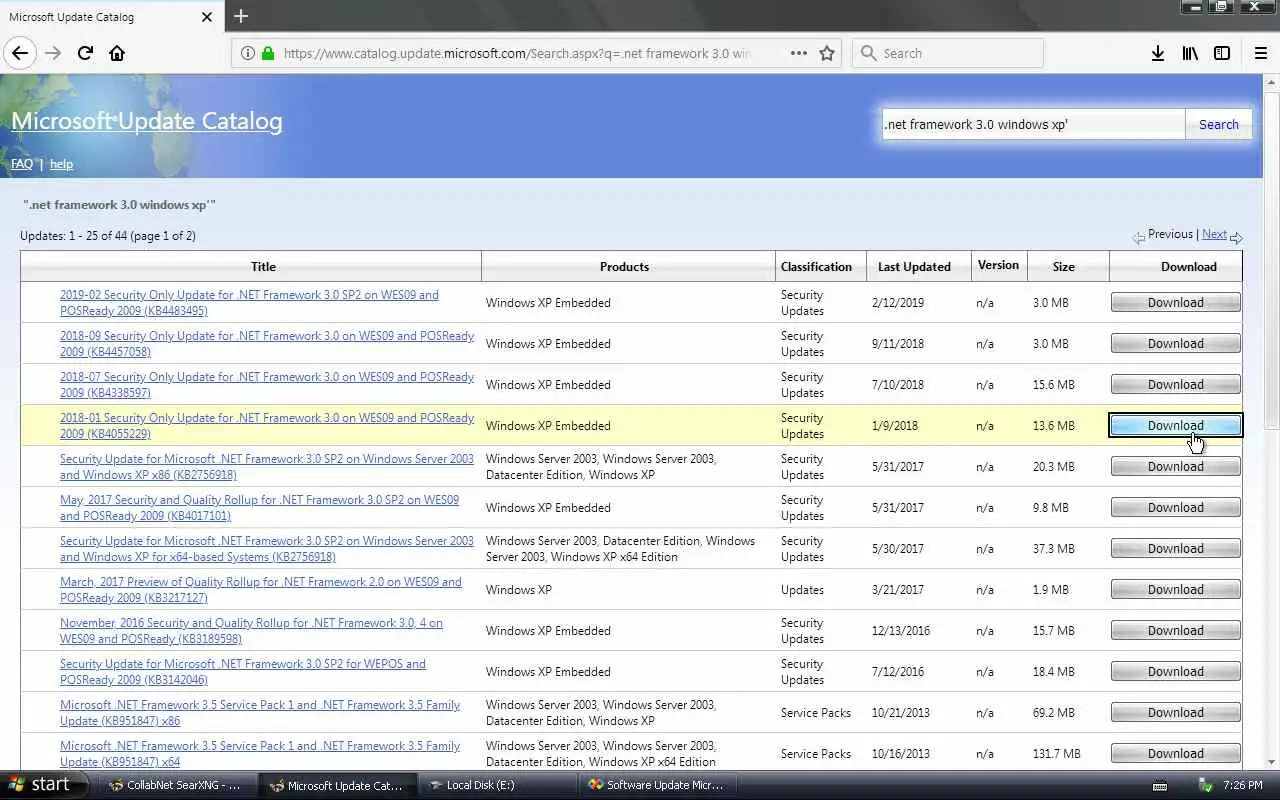Open the KB4457058 update link
Image resolution: width=1280 pixels, height=800 pixels.
(267, 344)
